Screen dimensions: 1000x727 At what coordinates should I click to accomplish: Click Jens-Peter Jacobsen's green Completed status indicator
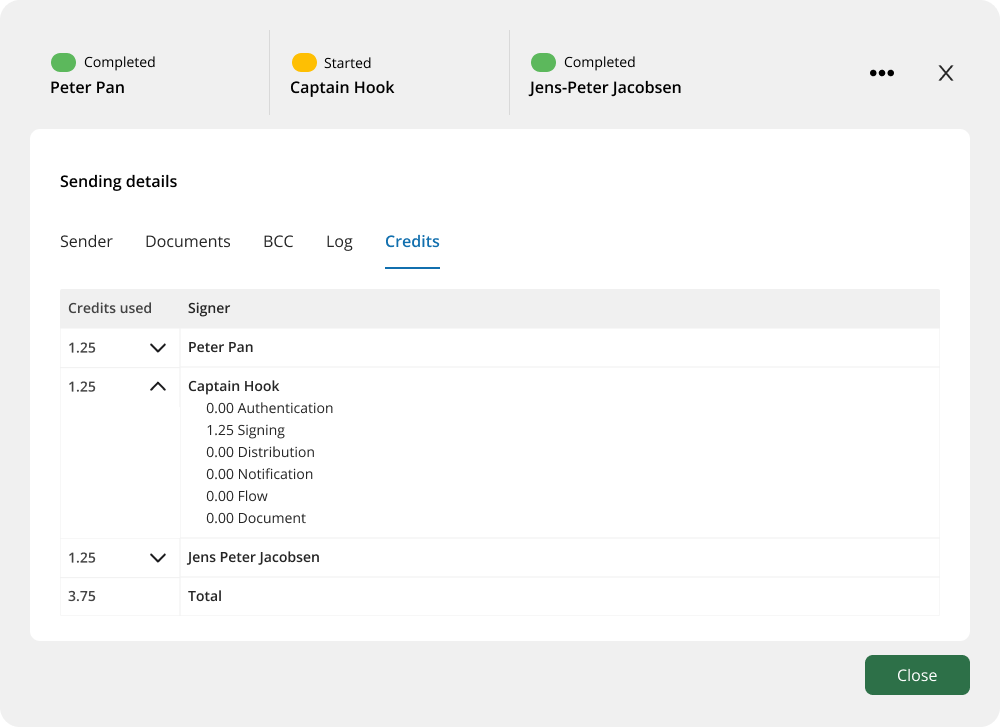tap(543, 63)
